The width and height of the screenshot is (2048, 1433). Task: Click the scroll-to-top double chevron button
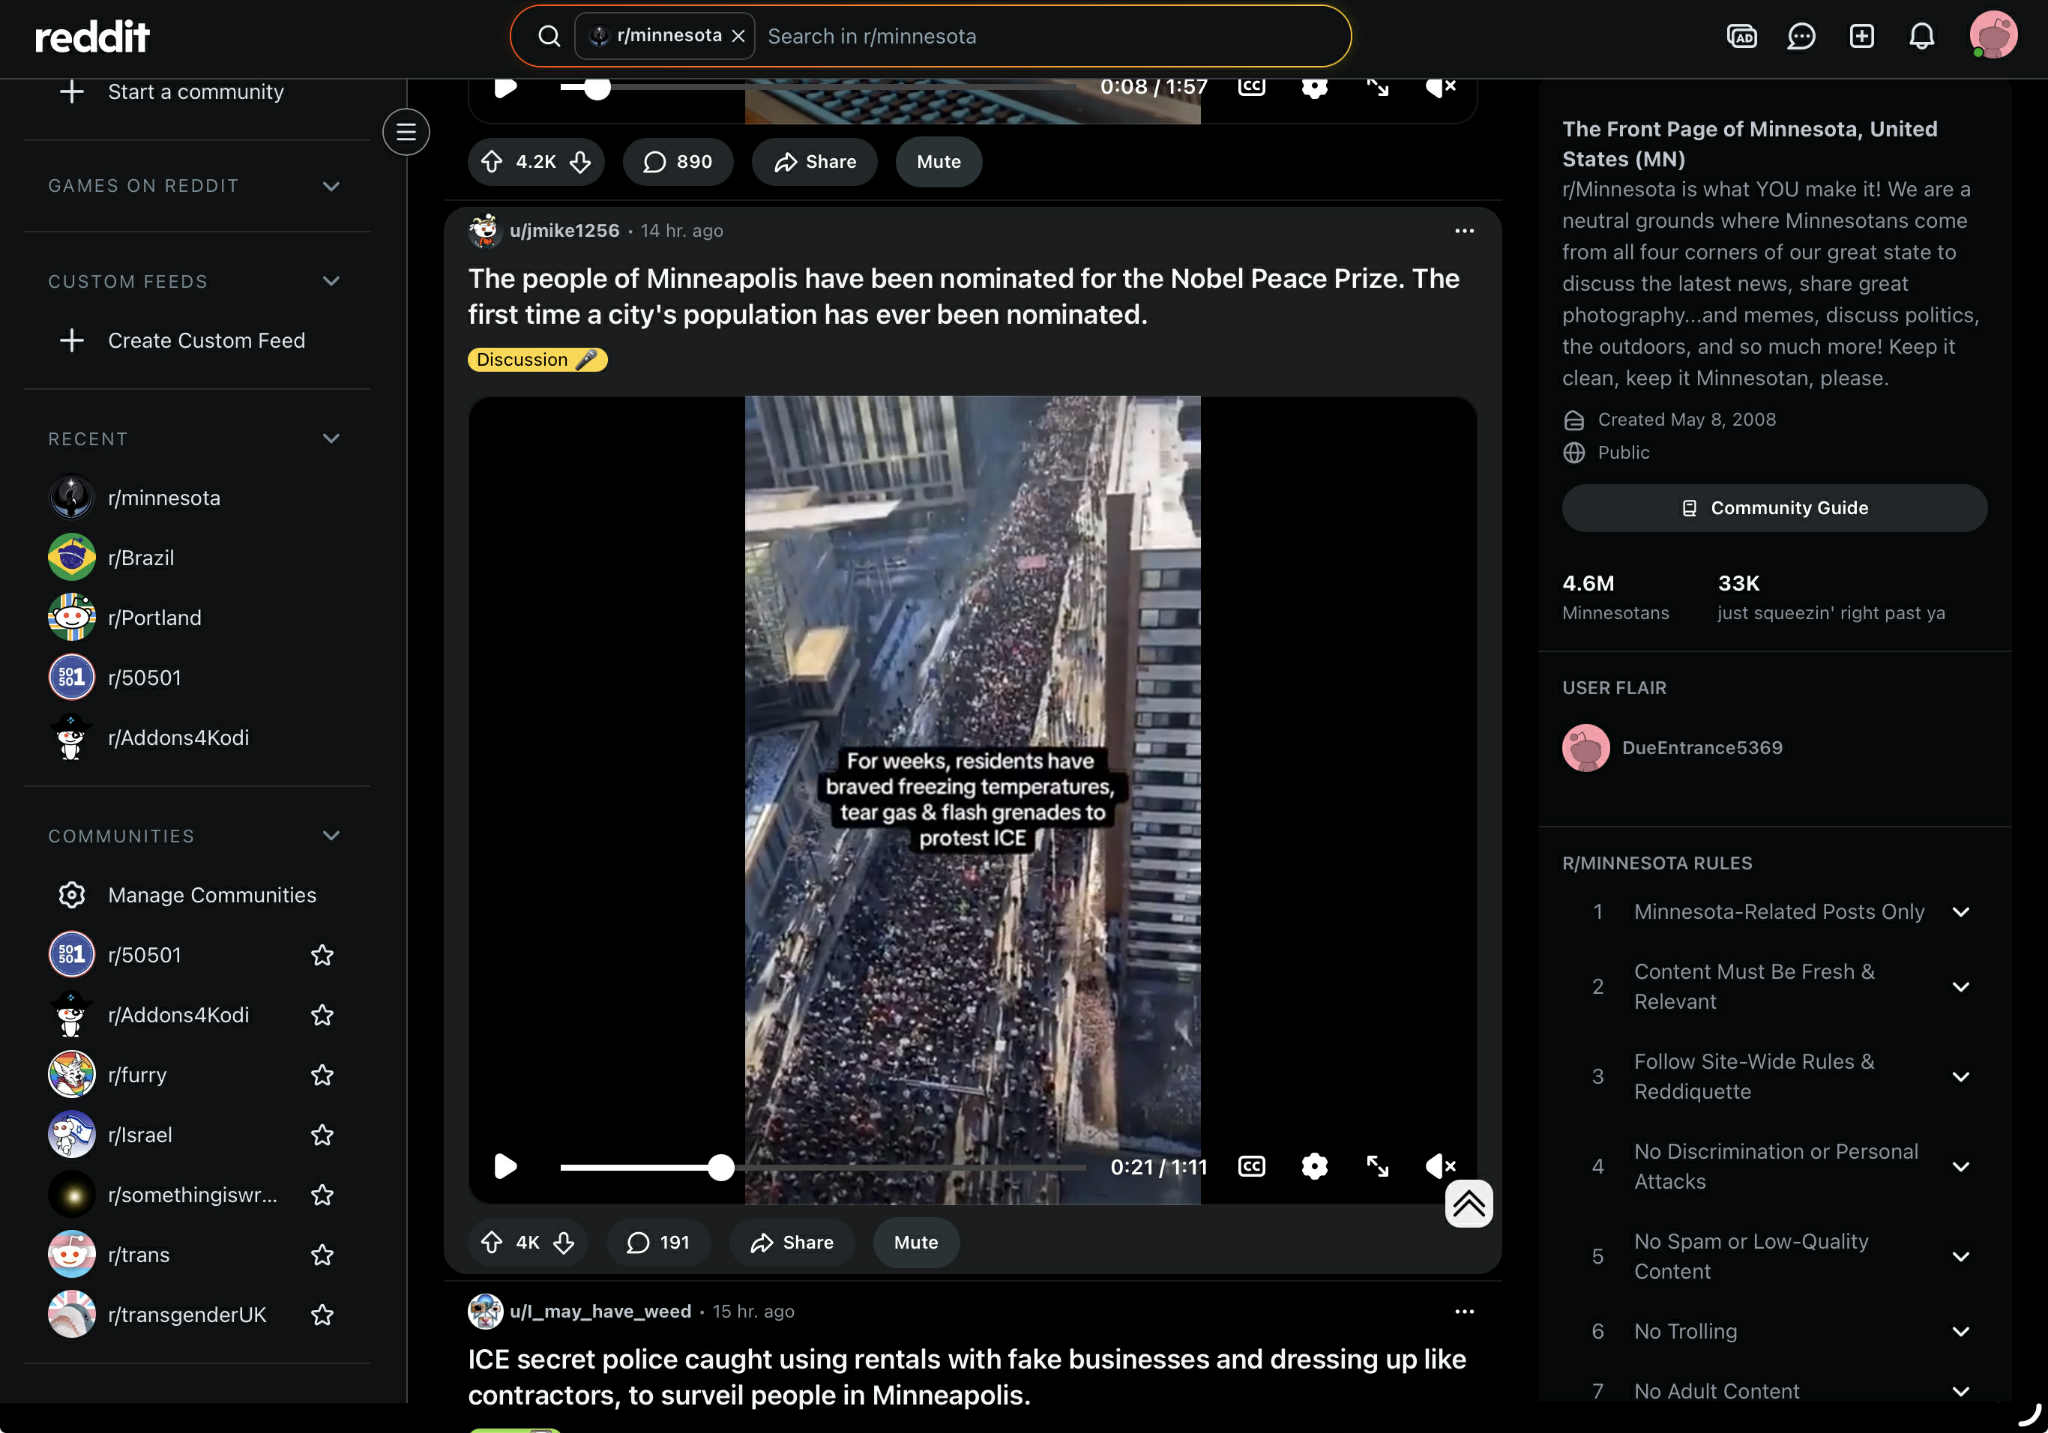(x=1468, y=1203)
